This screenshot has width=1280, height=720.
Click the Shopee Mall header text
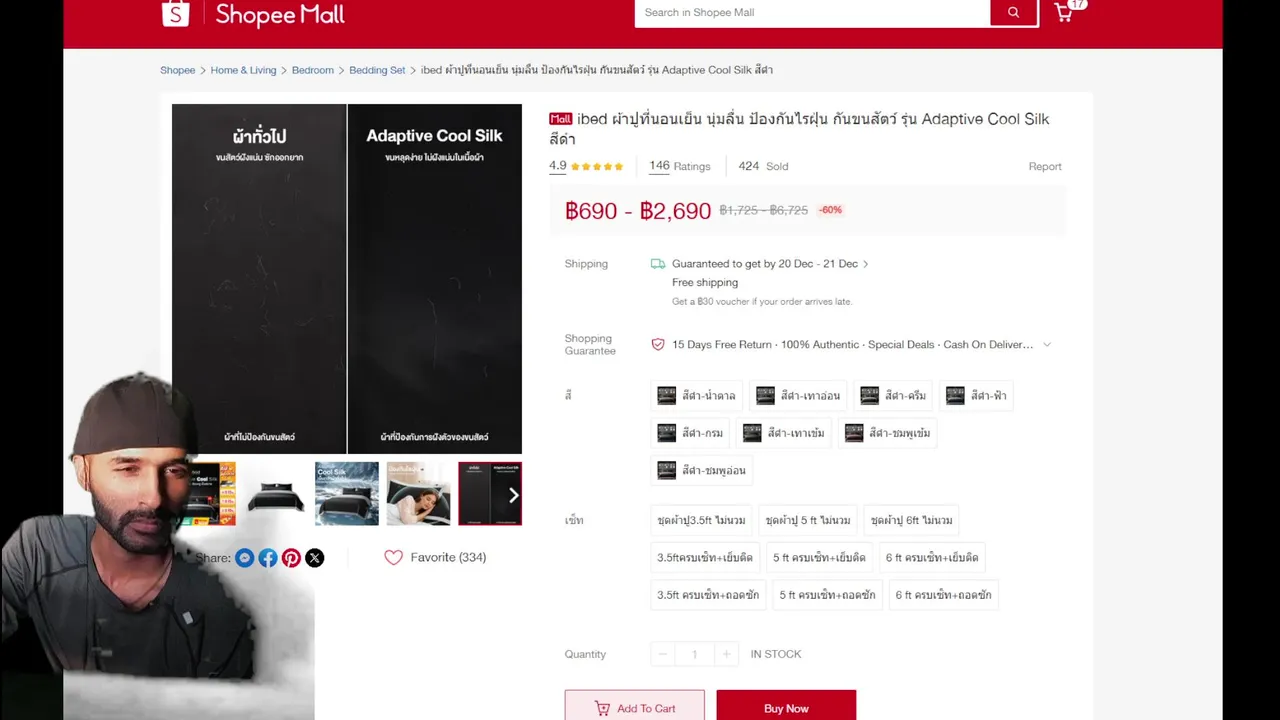pos(280,14)
